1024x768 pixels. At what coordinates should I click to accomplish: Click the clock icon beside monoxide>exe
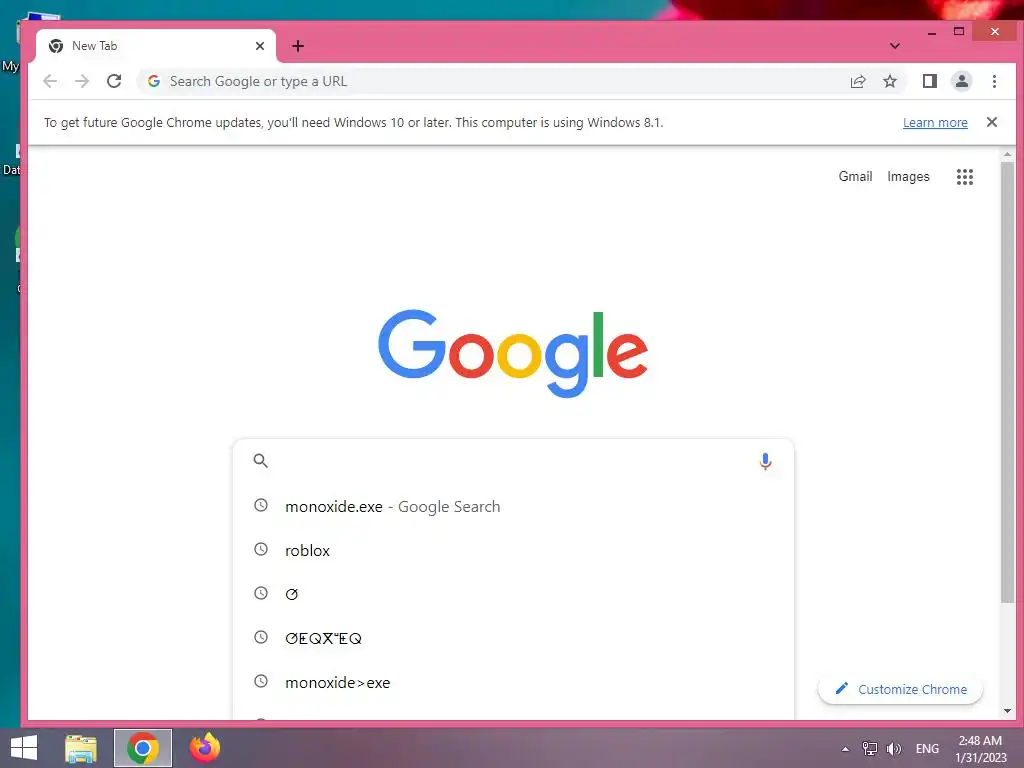tap(261, 681)
